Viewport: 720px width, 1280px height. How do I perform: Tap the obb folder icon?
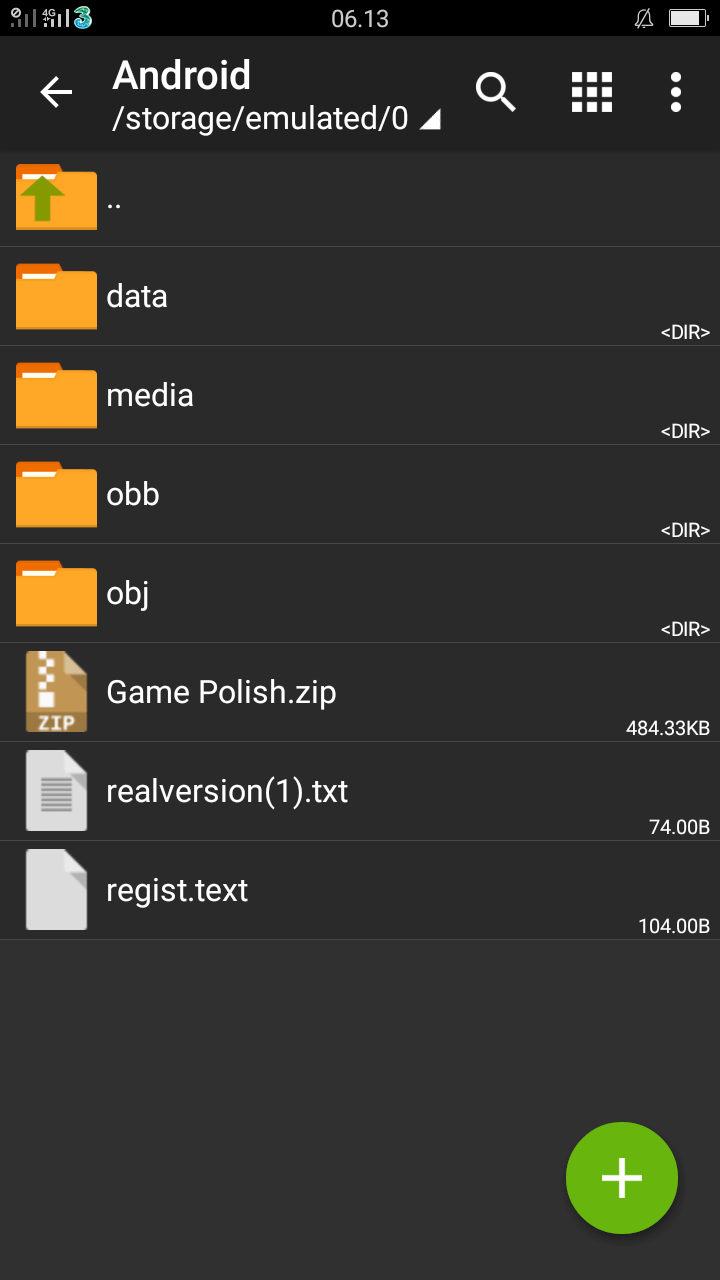tap(56, 494)
